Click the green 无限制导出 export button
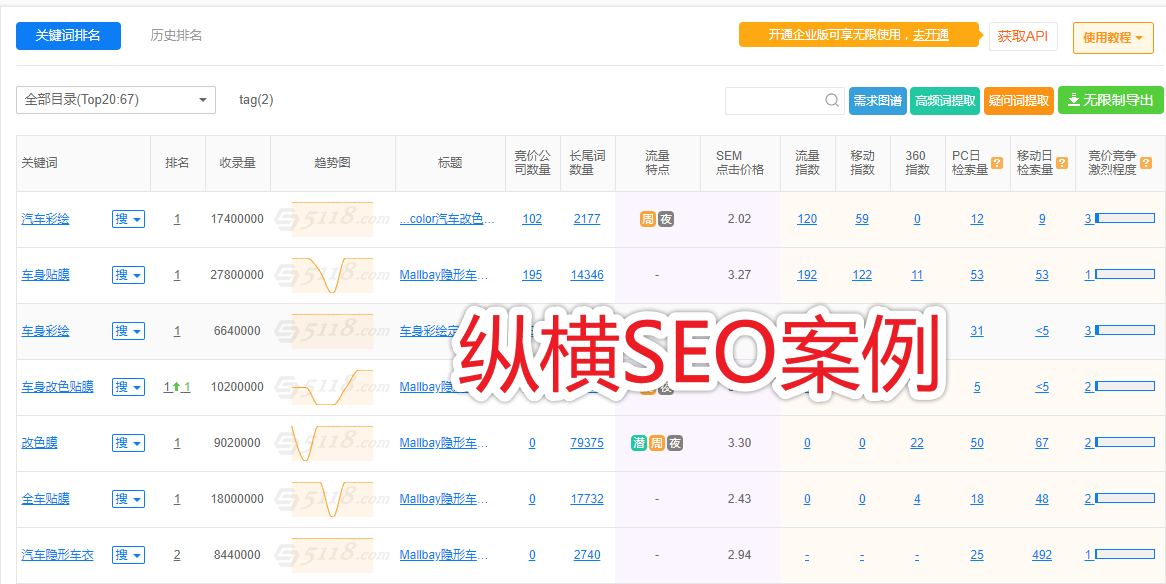Viewport: 1166px width, 584px height. click(x=1110, y=101)
